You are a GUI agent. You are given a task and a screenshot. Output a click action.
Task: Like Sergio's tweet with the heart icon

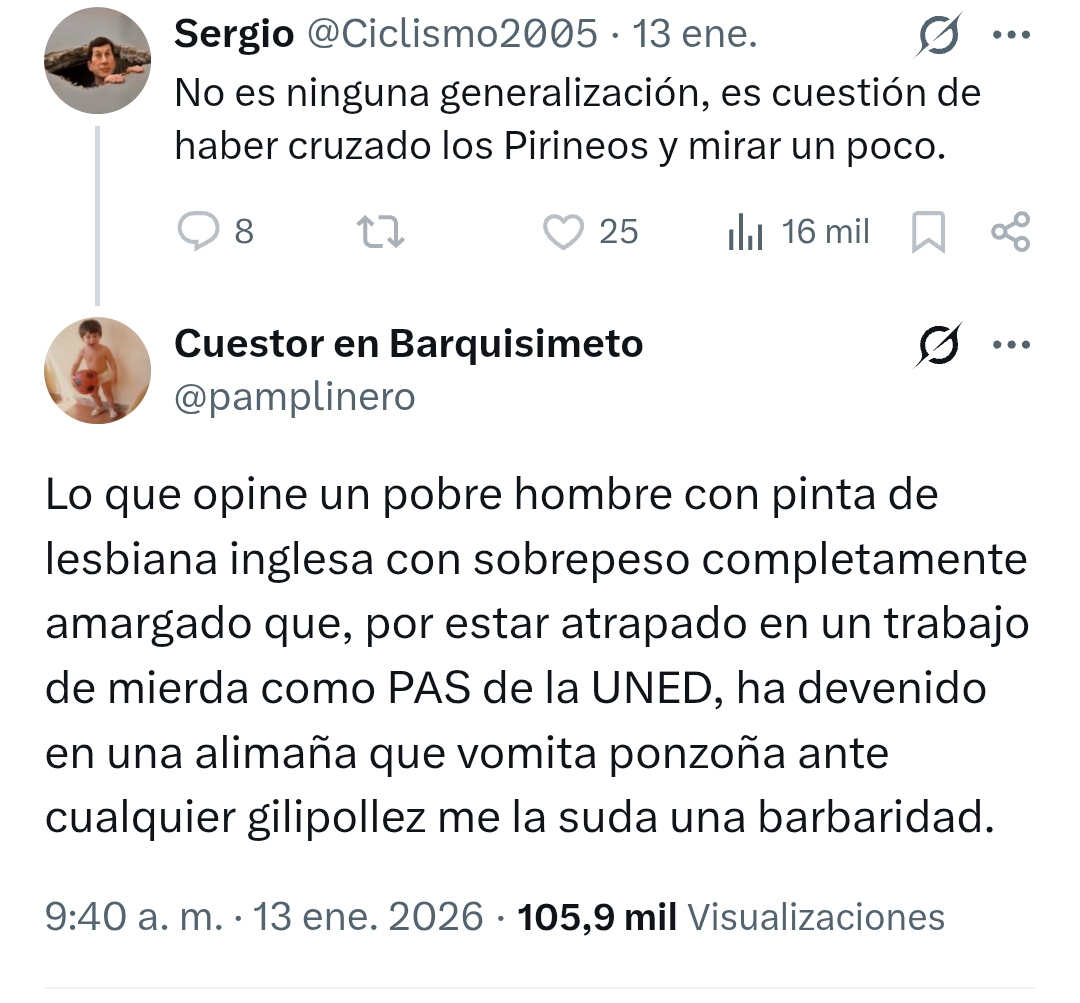563,232
